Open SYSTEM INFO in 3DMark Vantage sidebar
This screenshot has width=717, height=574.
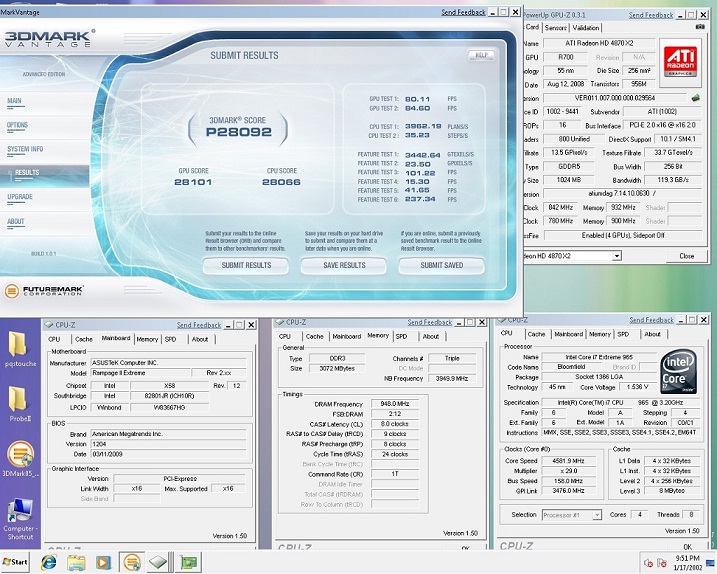coord(25,149)
